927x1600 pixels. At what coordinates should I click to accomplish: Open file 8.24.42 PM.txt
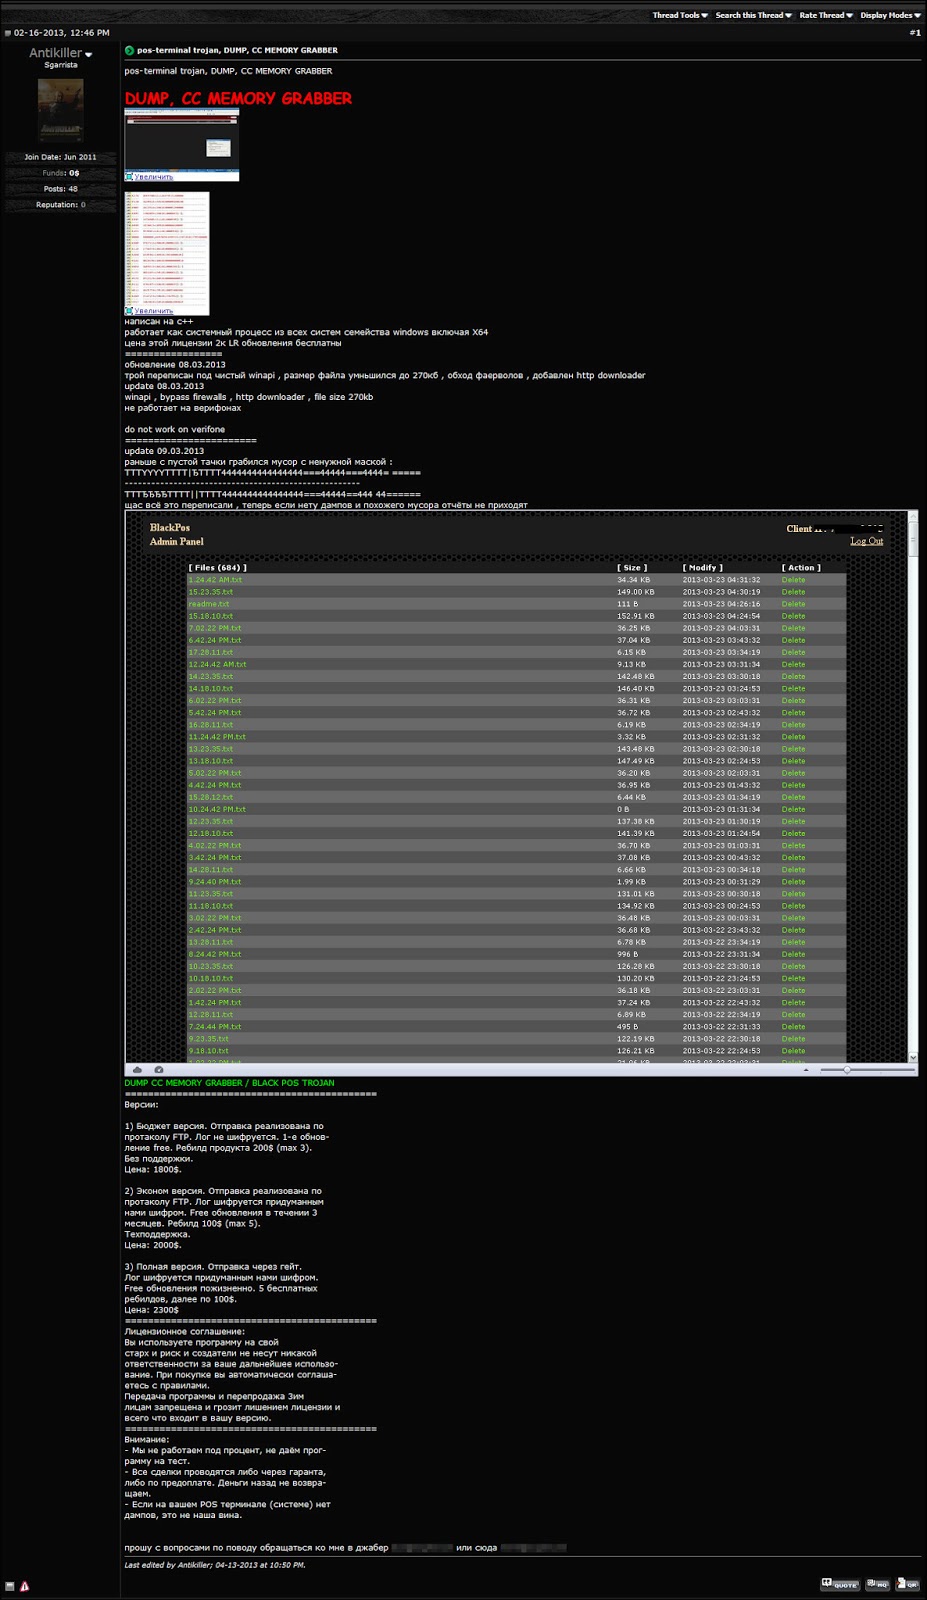pos(215,954)
